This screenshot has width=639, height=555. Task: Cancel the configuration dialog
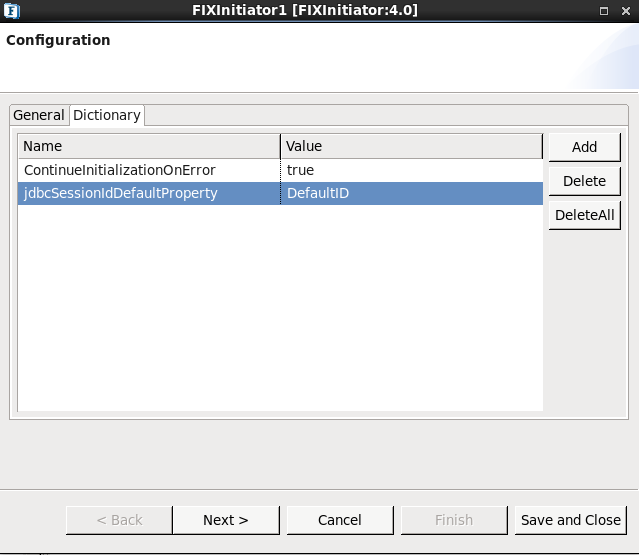point(340,520)
